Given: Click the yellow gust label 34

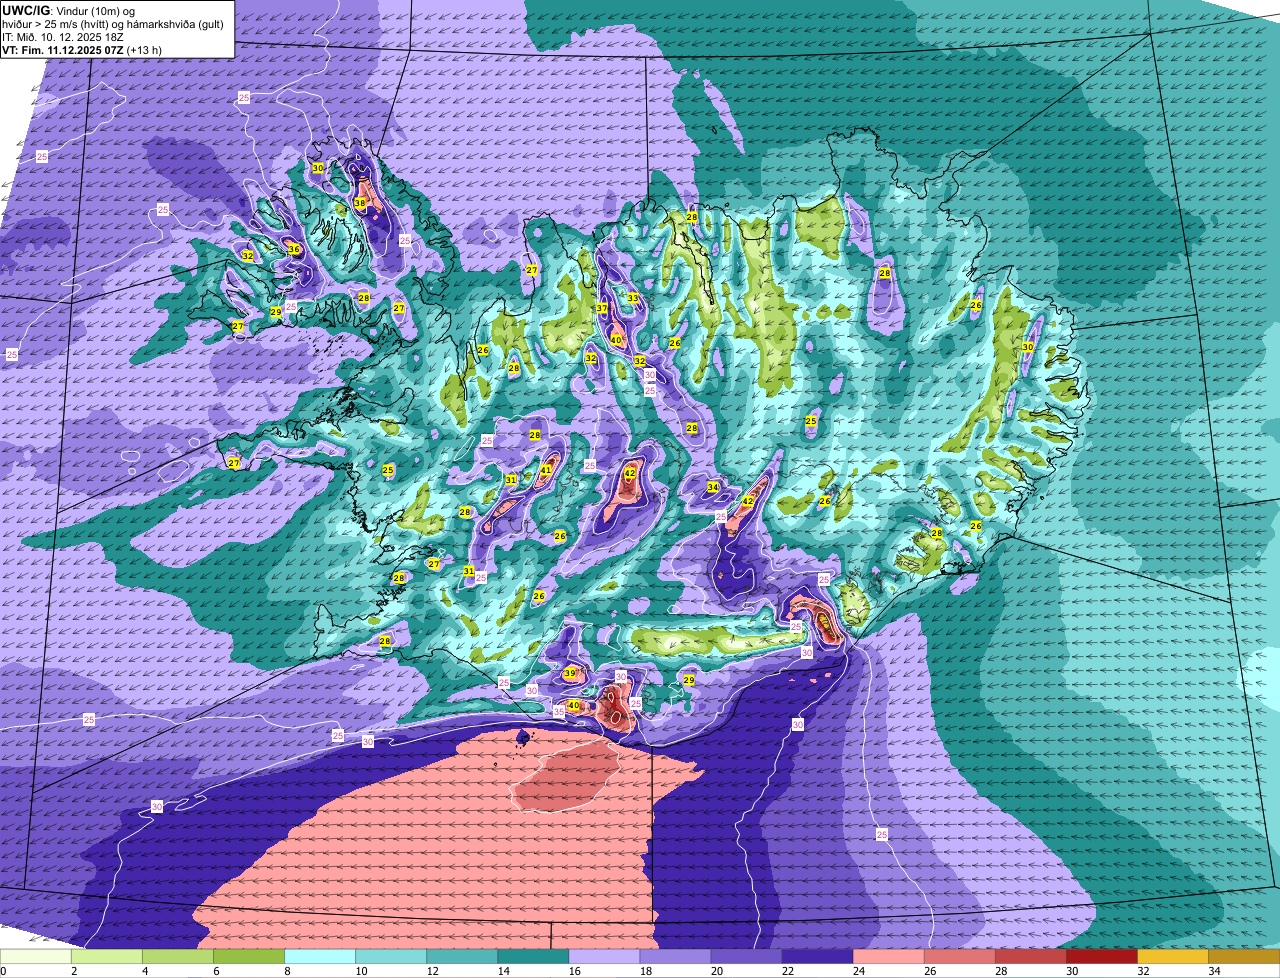Looking at the screenshot, I should tap(713, 488).
